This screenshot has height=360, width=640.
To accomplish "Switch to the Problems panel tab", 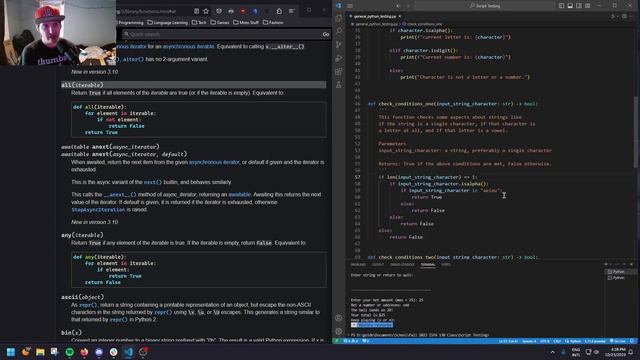I will click(358, 264).
